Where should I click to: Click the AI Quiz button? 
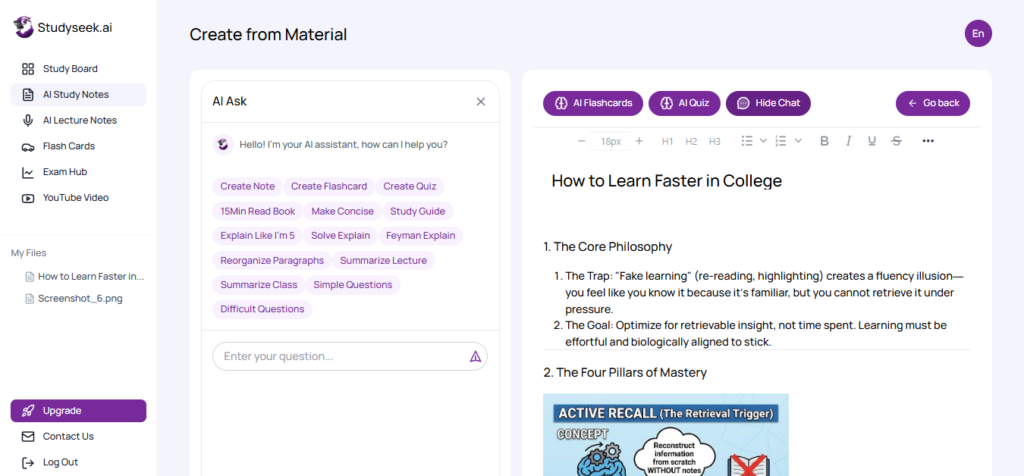point(684,103)
